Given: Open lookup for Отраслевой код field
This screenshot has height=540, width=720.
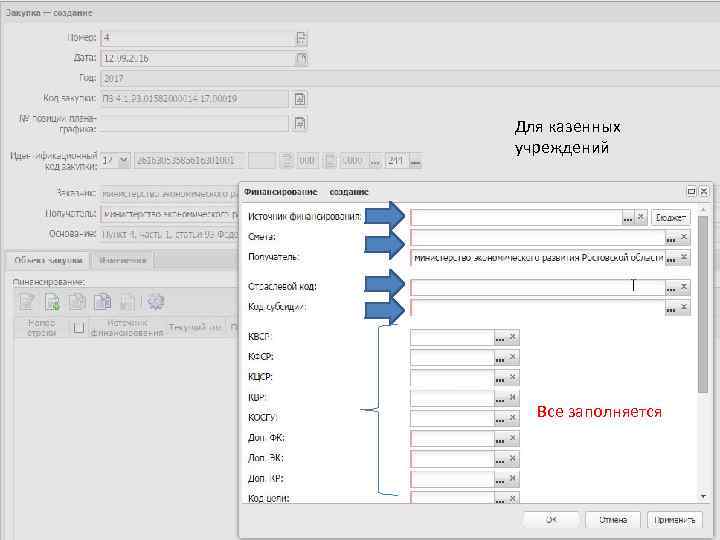Looking at the screenshot, I should tap(671, 287).
